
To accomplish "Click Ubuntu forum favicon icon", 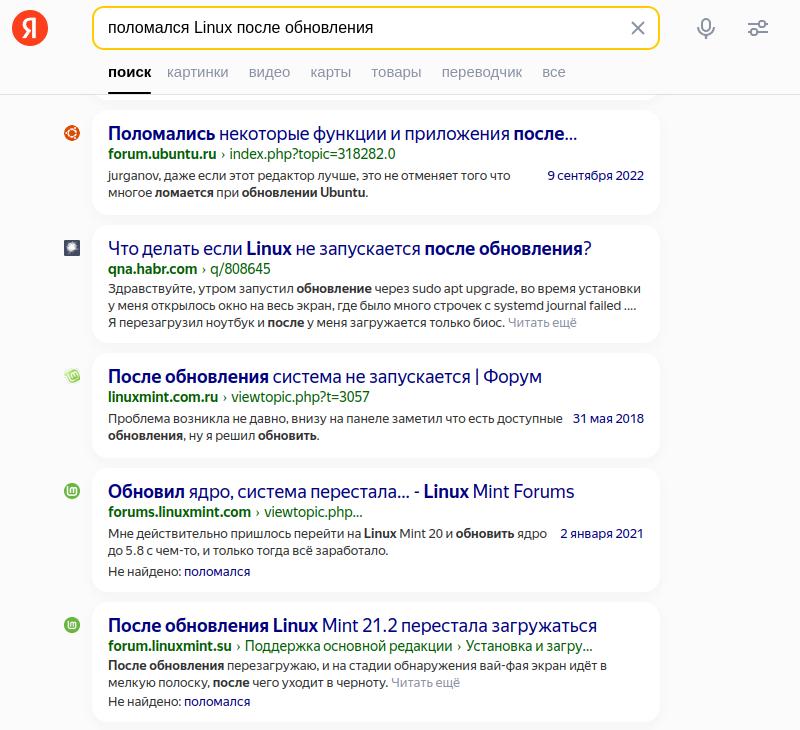I will [x=72, y=133].
